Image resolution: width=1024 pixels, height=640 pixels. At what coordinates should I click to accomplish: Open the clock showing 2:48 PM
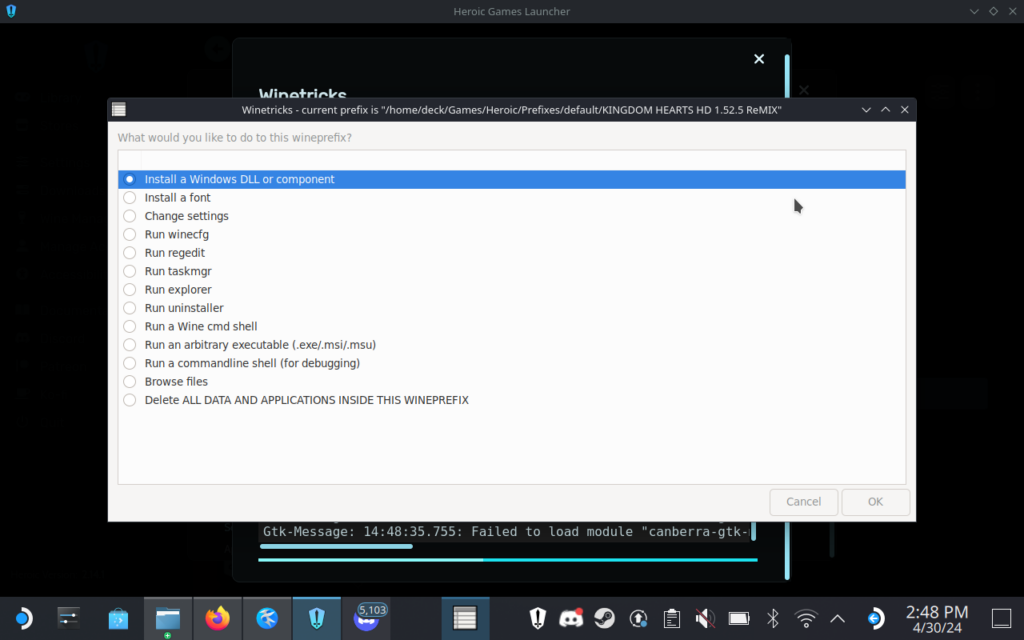[x=936, y=619]
